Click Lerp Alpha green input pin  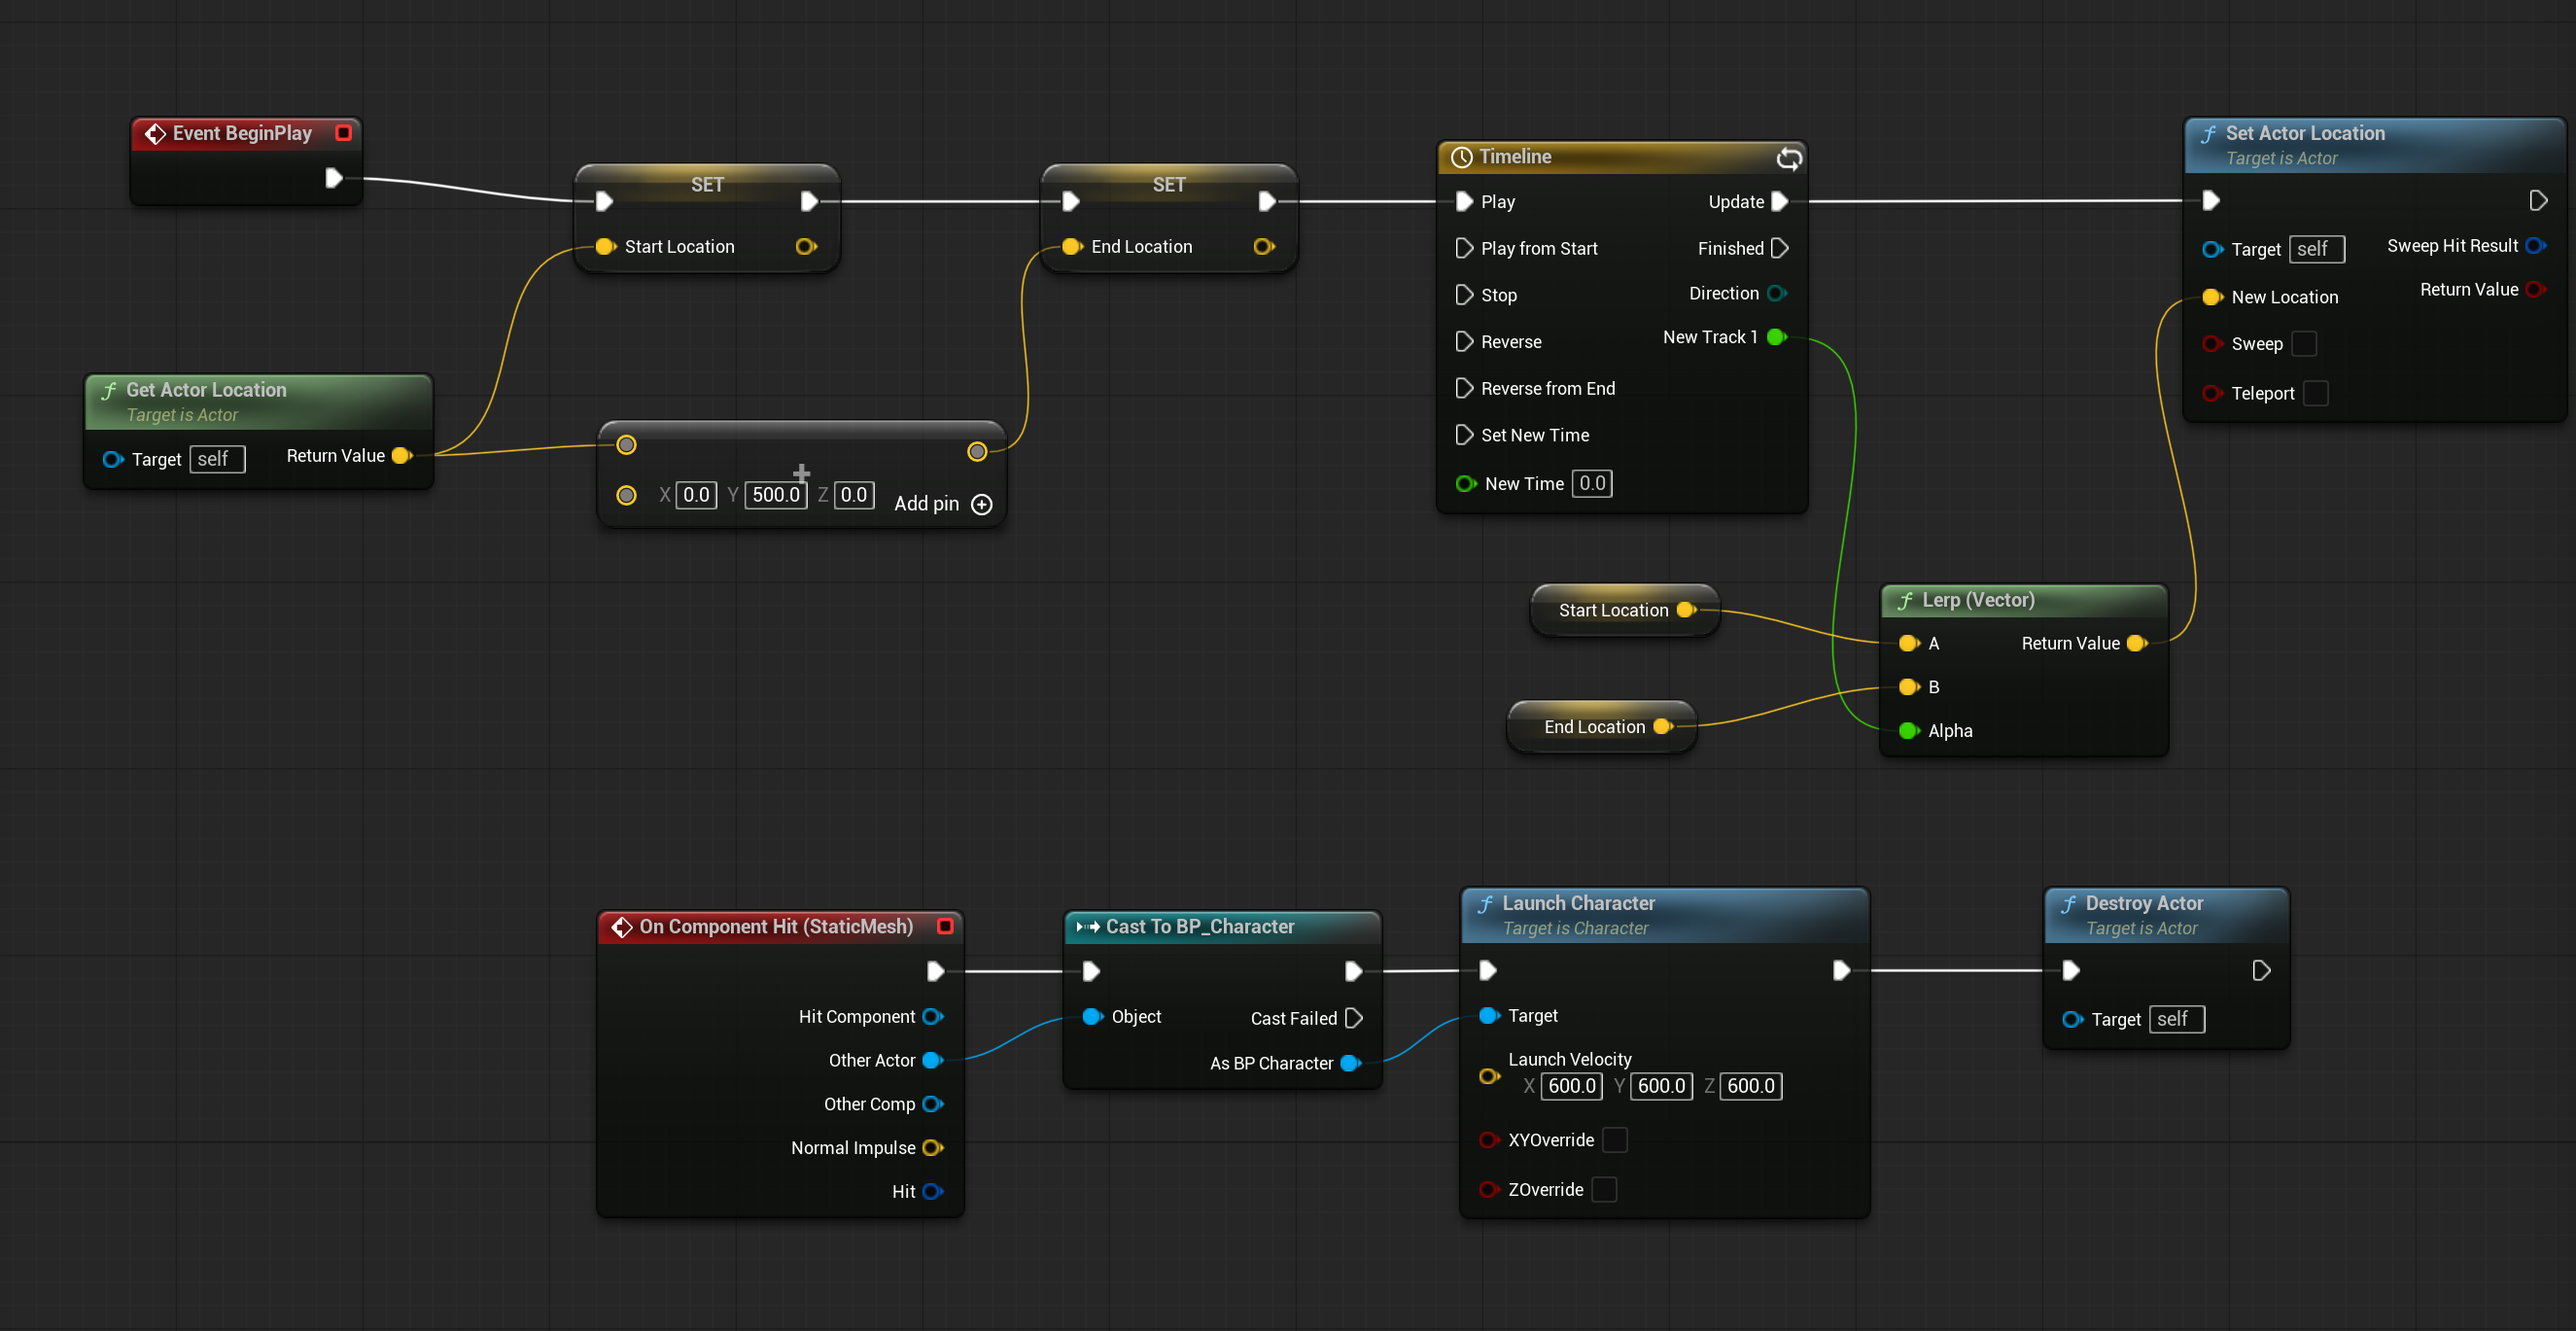[1909, 731]
